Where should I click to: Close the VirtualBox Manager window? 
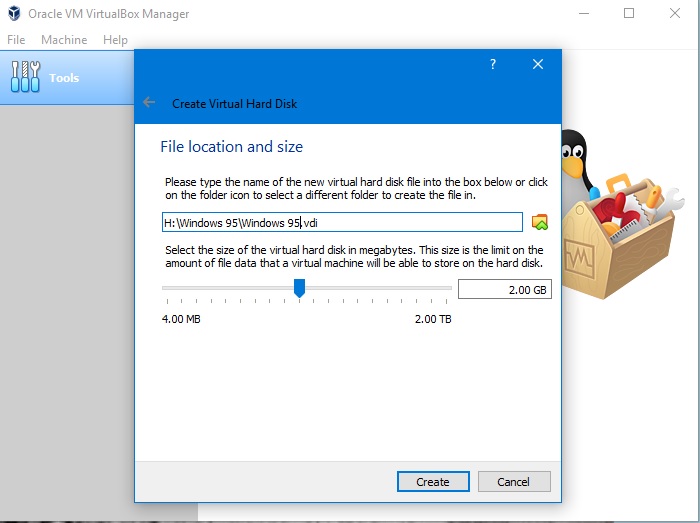[x=675, y=13]
